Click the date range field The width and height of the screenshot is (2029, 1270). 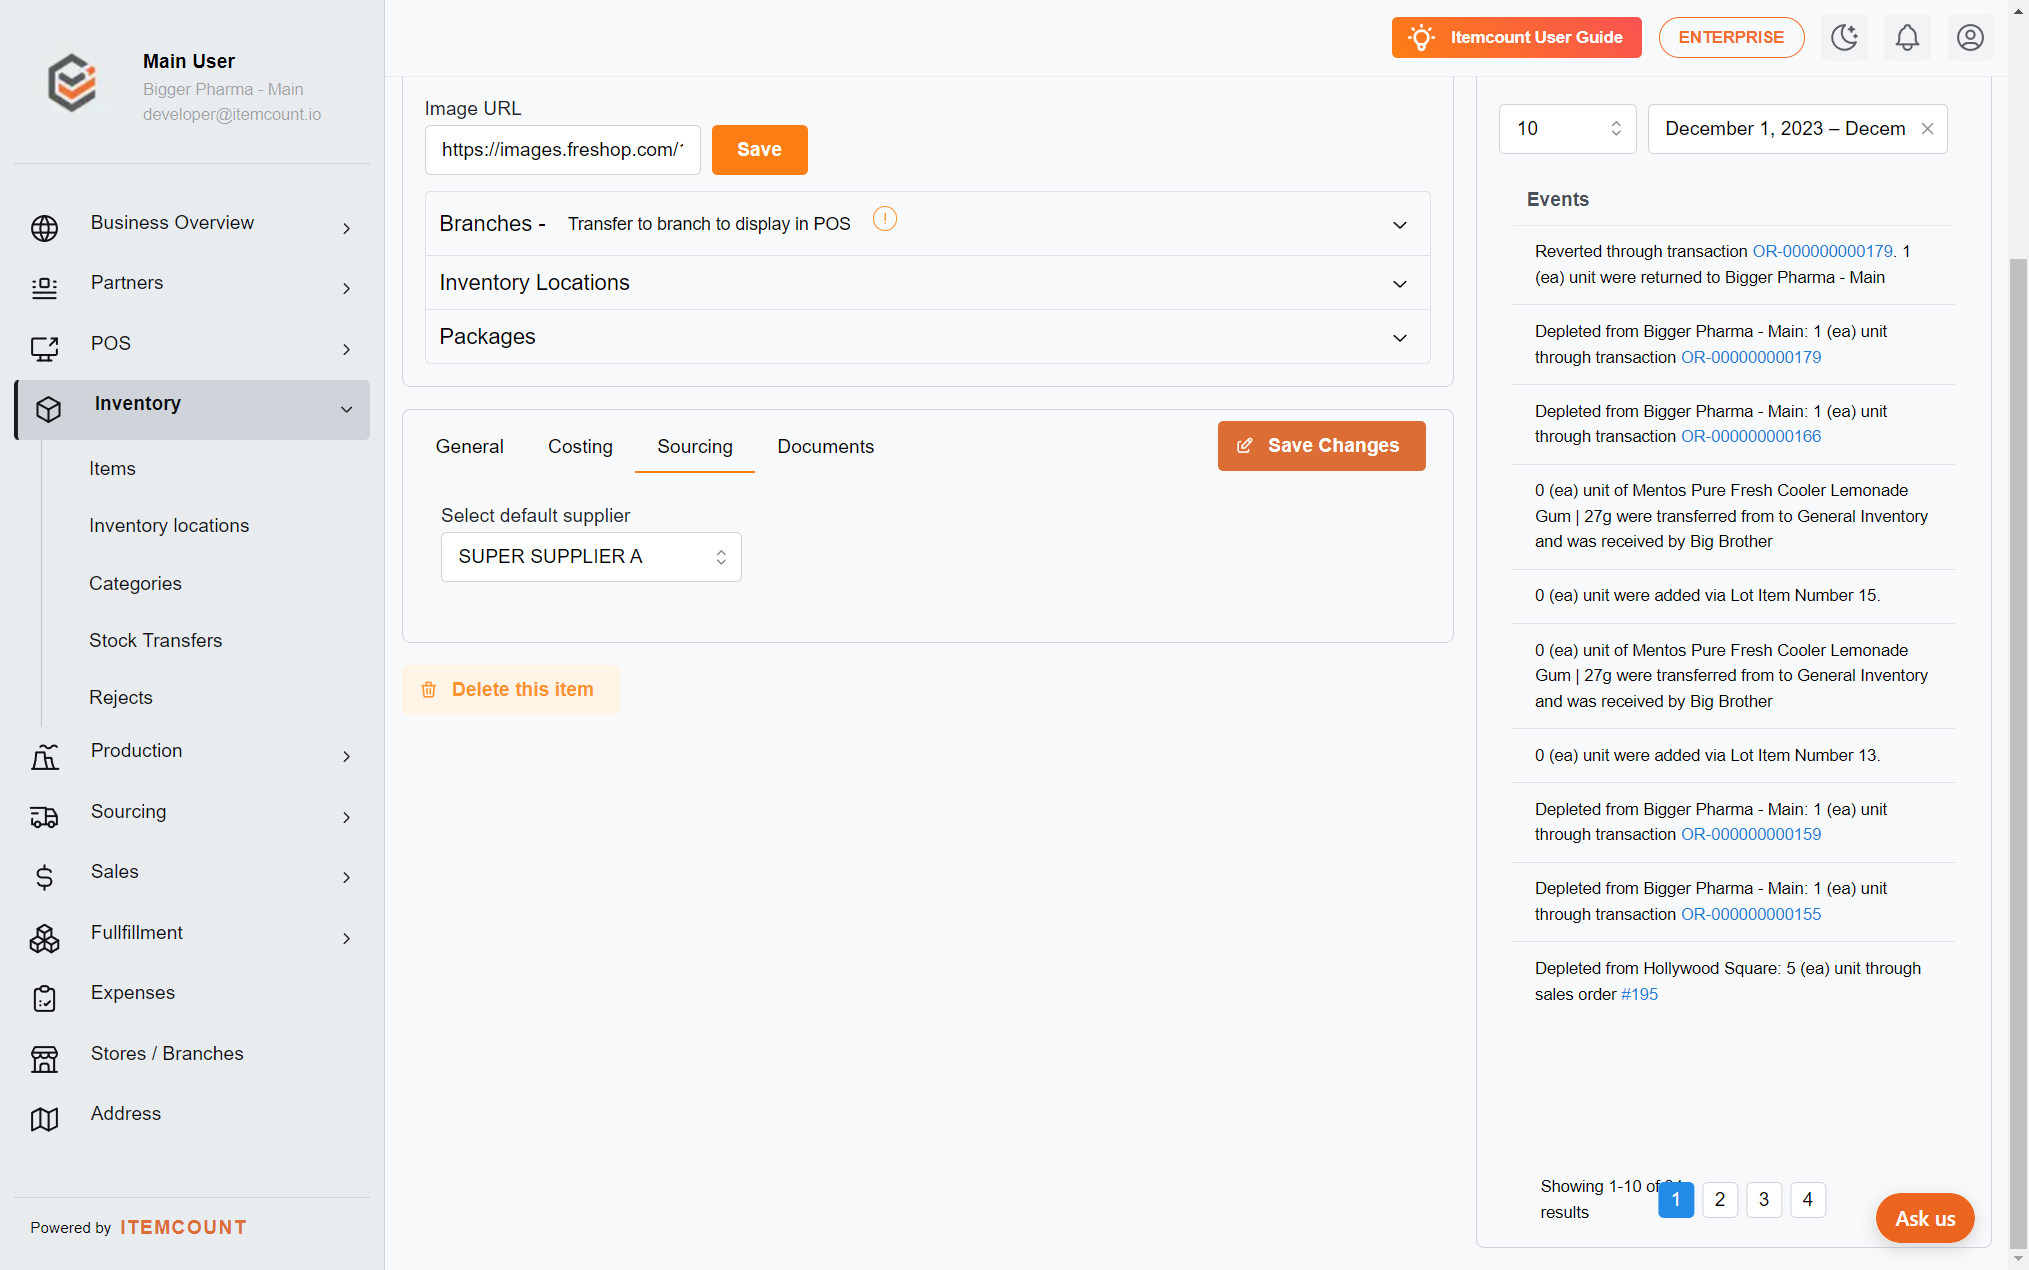(1797, 129)
